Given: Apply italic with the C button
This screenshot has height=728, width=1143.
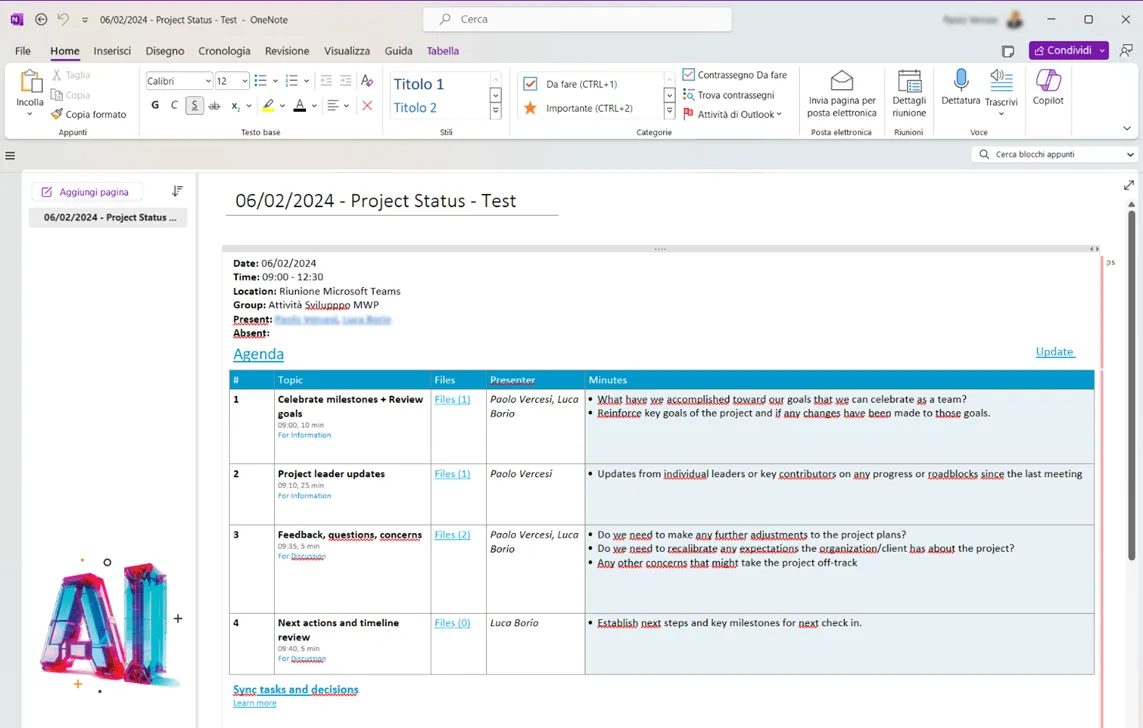Looking at the screenshot, I should point(174,106).
